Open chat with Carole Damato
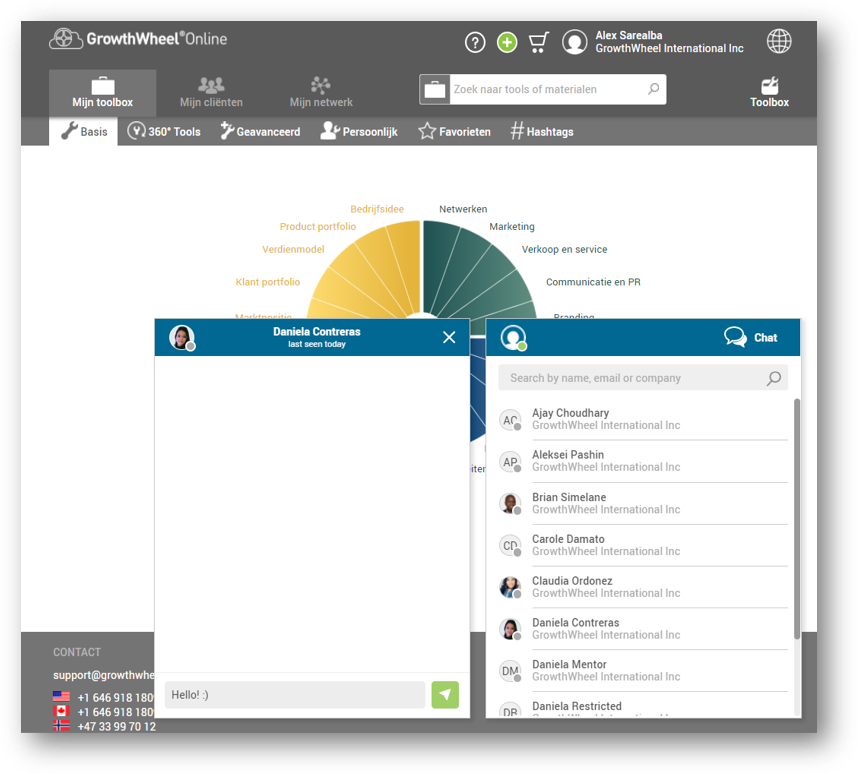This screenshot has width=858, height=774. [x=644, y=545]
